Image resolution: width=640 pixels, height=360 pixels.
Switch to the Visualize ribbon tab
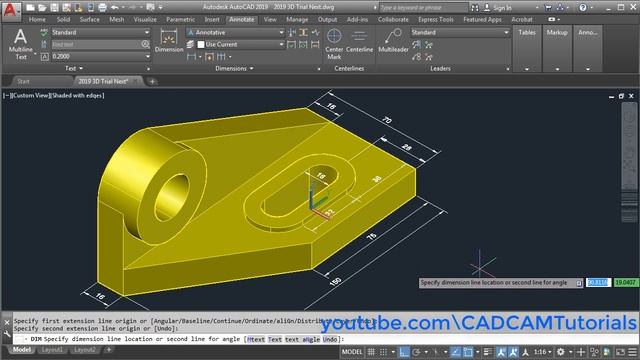coord(145,20)
